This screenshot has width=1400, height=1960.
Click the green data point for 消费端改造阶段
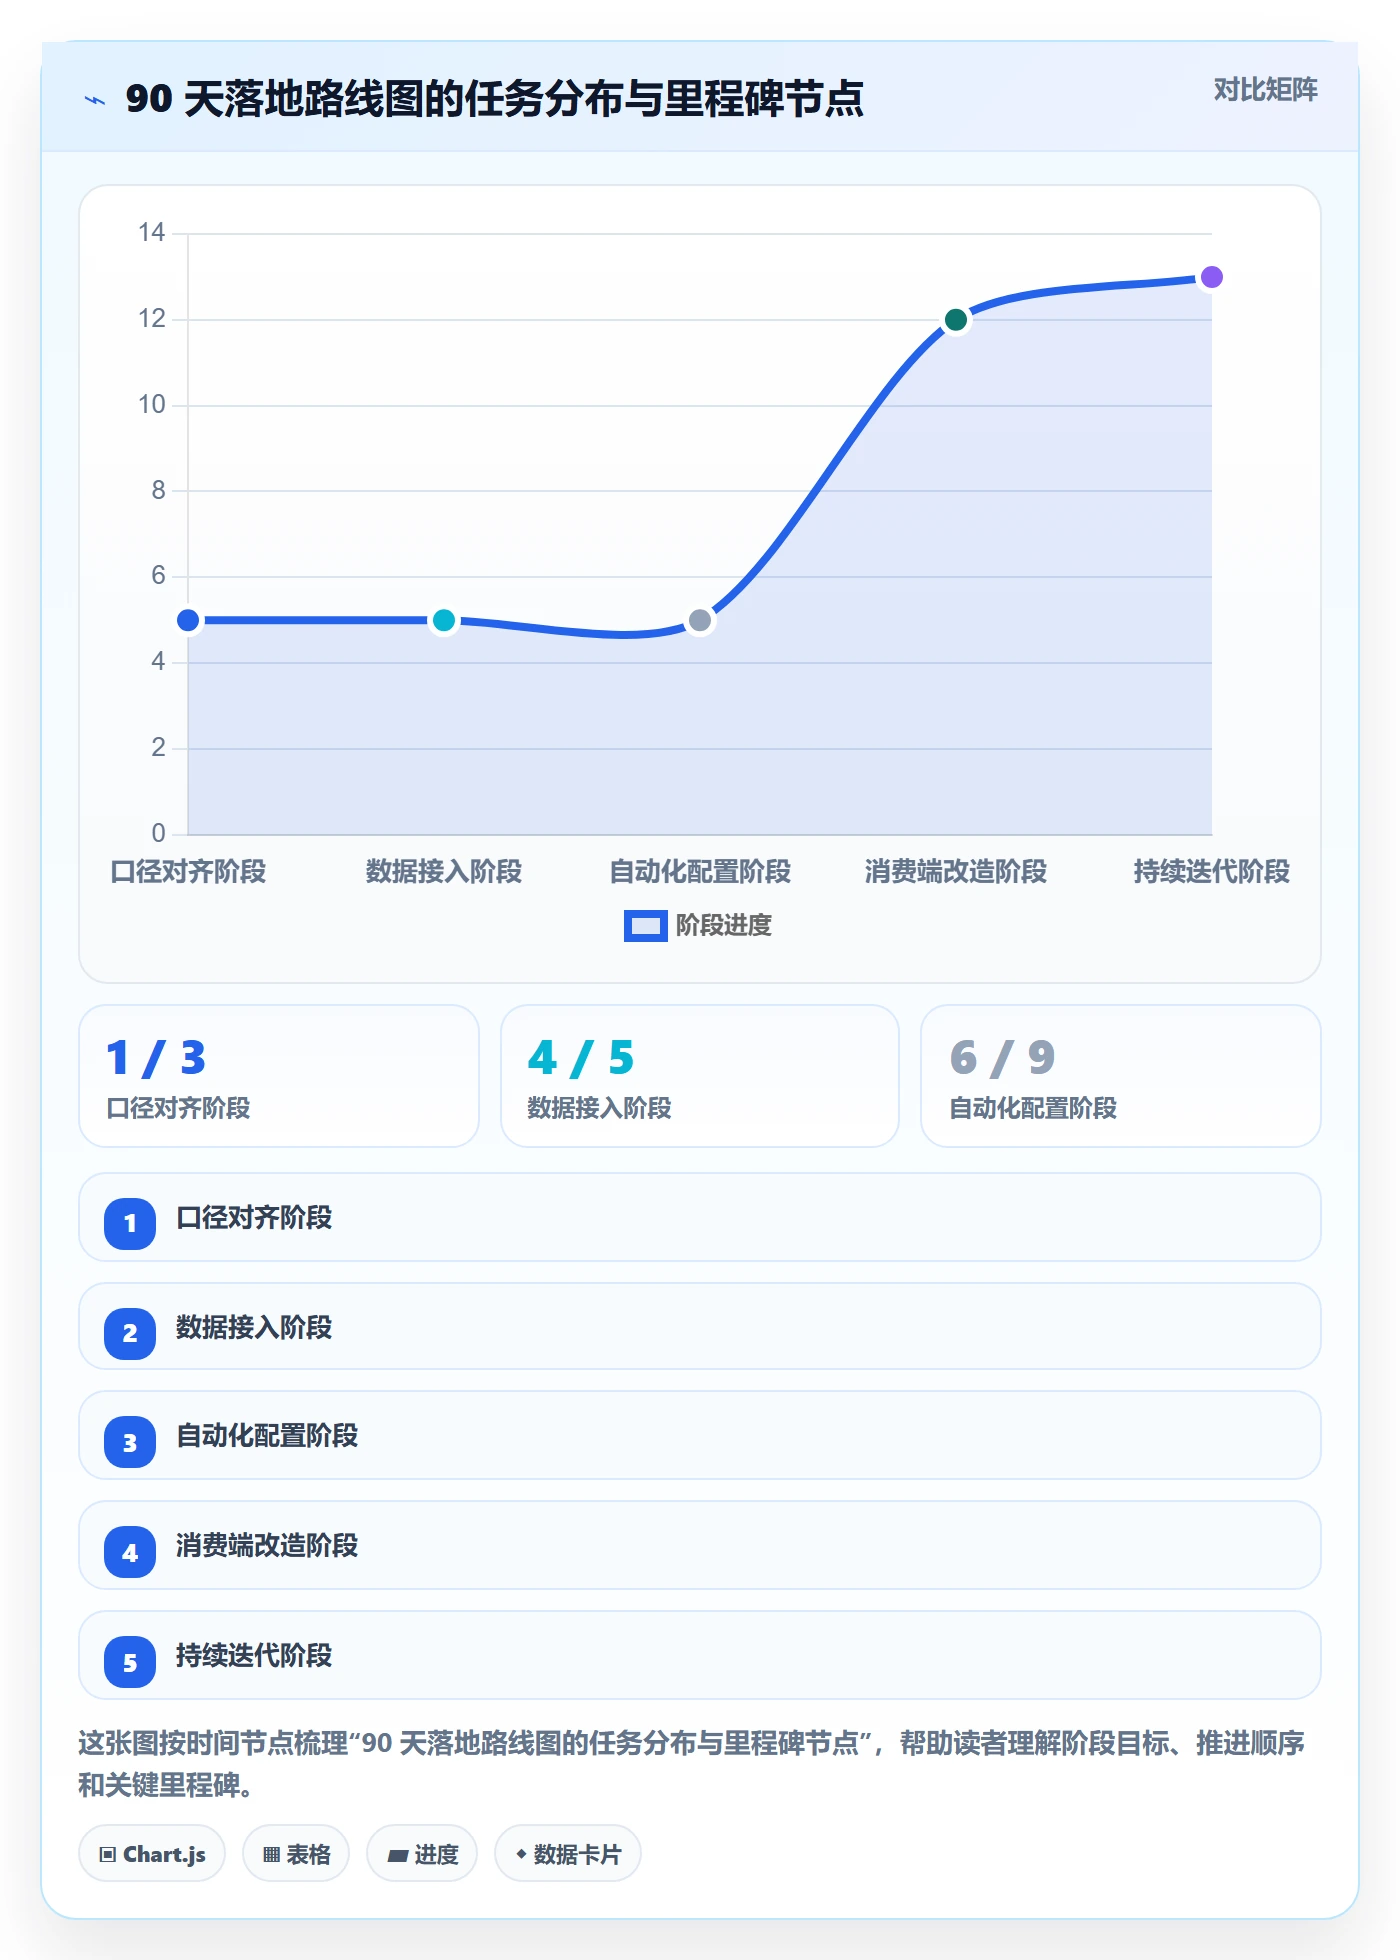pos(956,320)
